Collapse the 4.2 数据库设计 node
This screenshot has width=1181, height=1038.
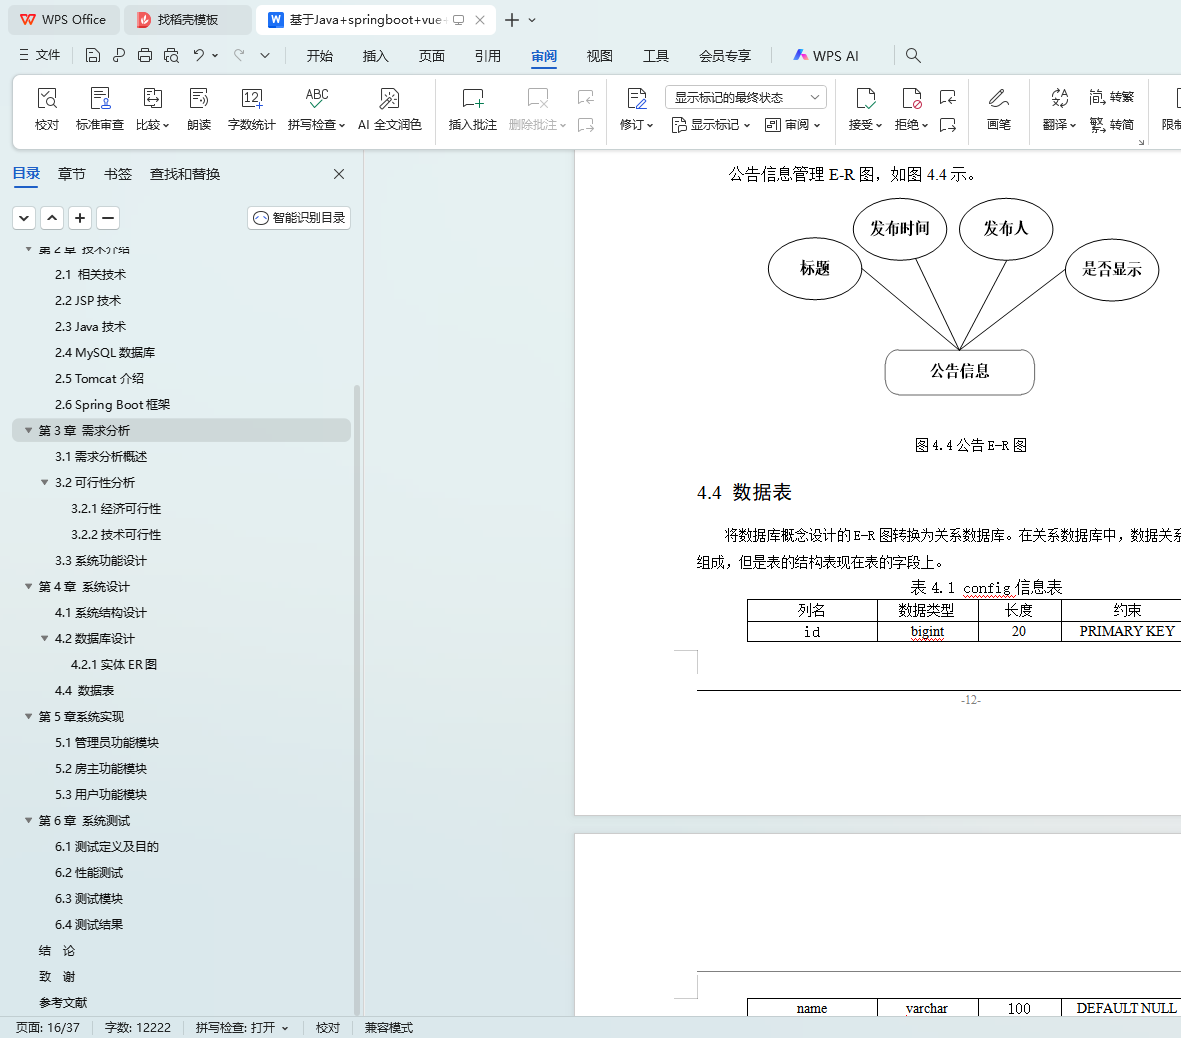tap(44, 638)
